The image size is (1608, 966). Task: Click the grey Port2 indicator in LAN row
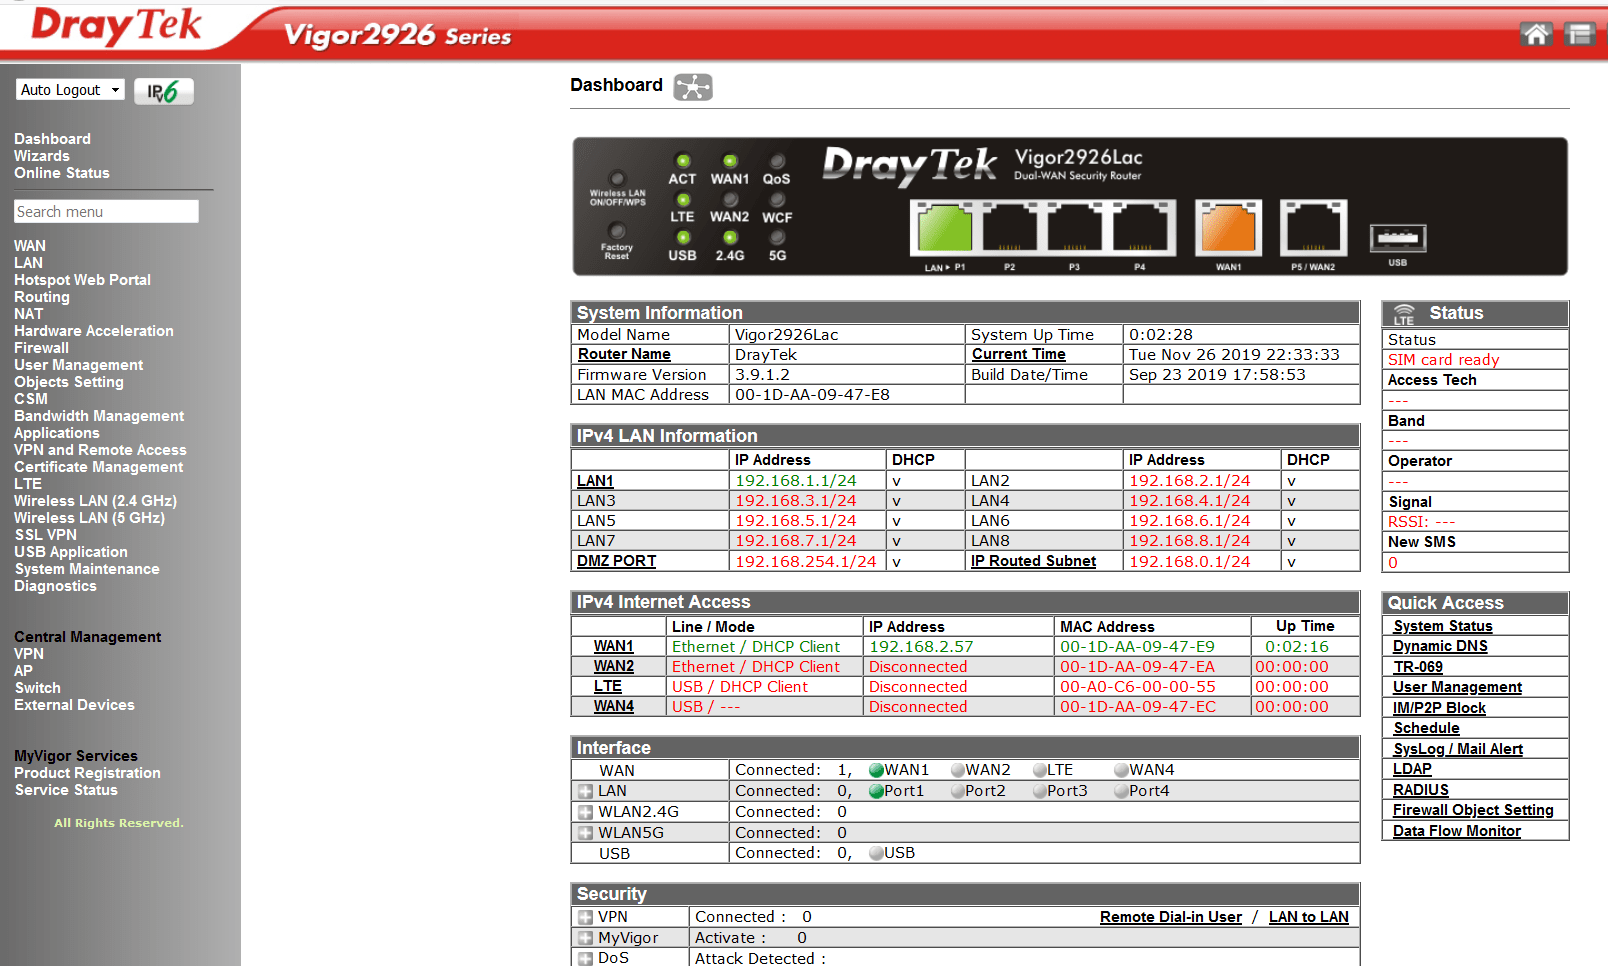click(x=958, y=791)
